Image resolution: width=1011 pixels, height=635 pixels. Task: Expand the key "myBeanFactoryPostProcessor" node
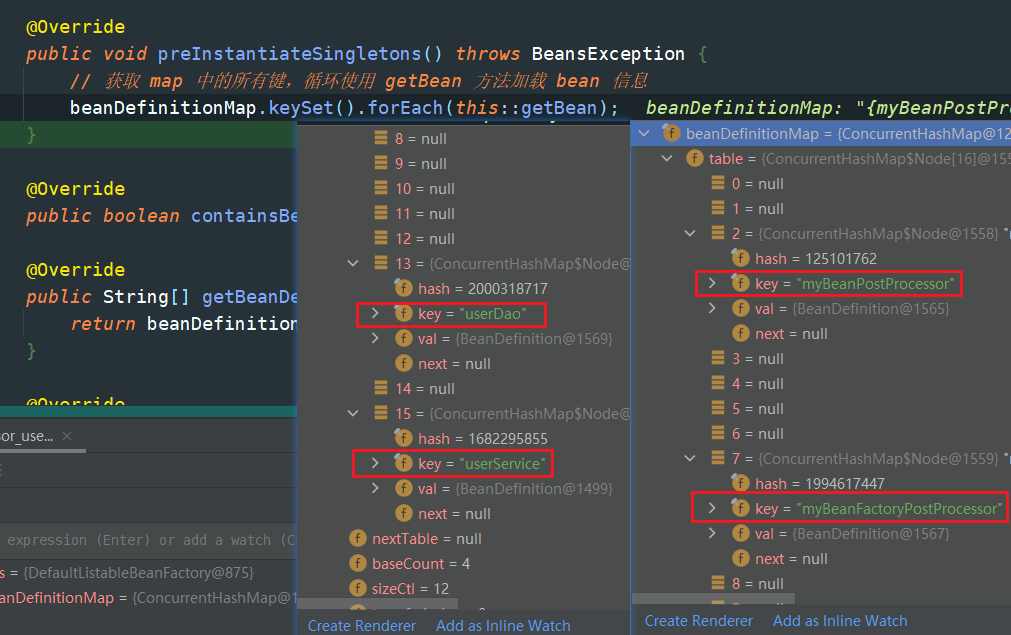[x=712, y=509]
